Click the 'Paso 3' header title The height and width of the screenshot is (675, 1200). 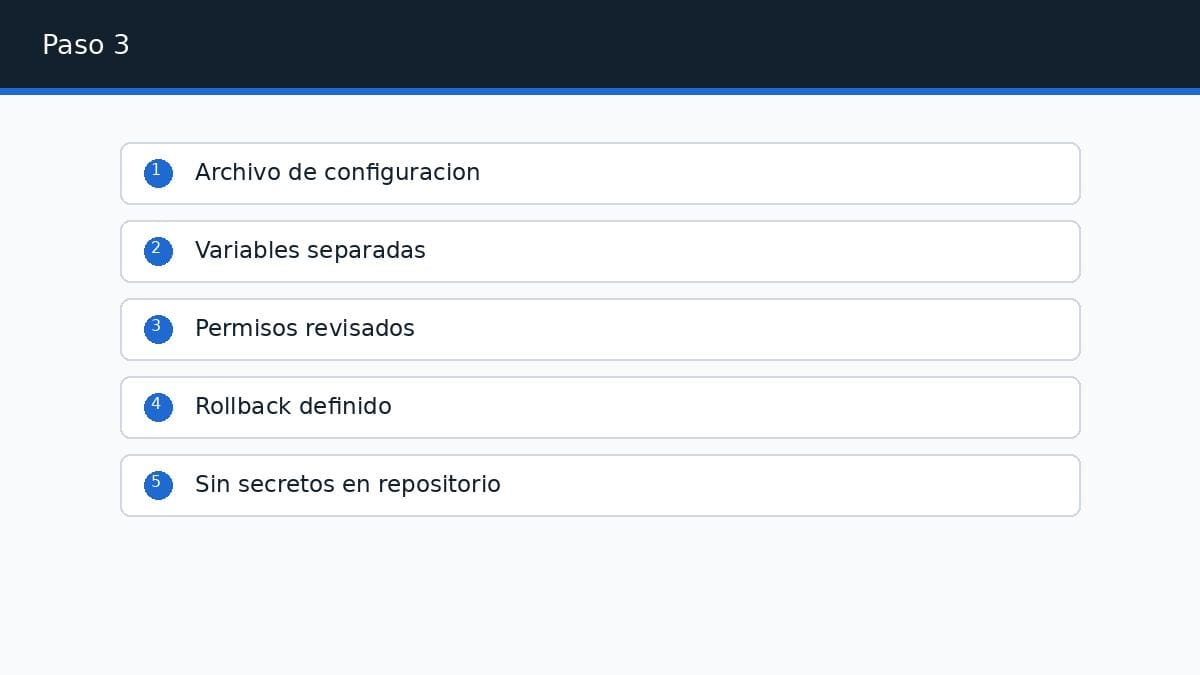tap(86, 45)
